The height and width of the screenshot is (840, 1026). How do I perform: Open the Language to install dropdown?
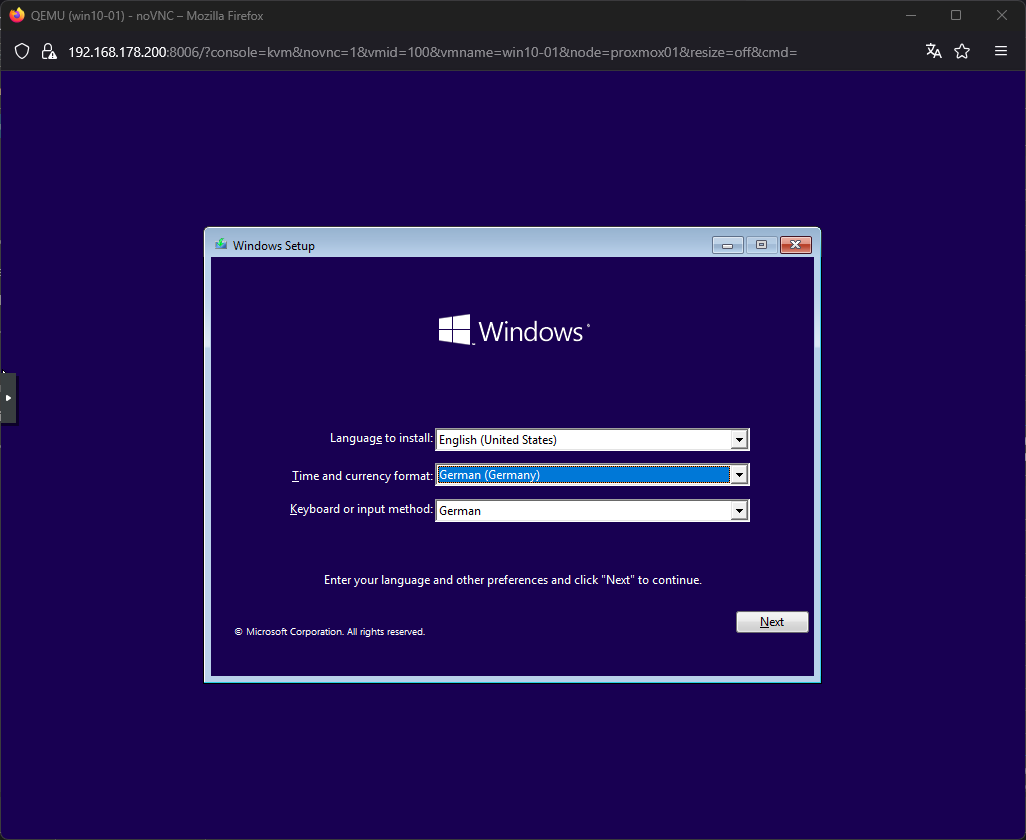click(x=739, y=440)
